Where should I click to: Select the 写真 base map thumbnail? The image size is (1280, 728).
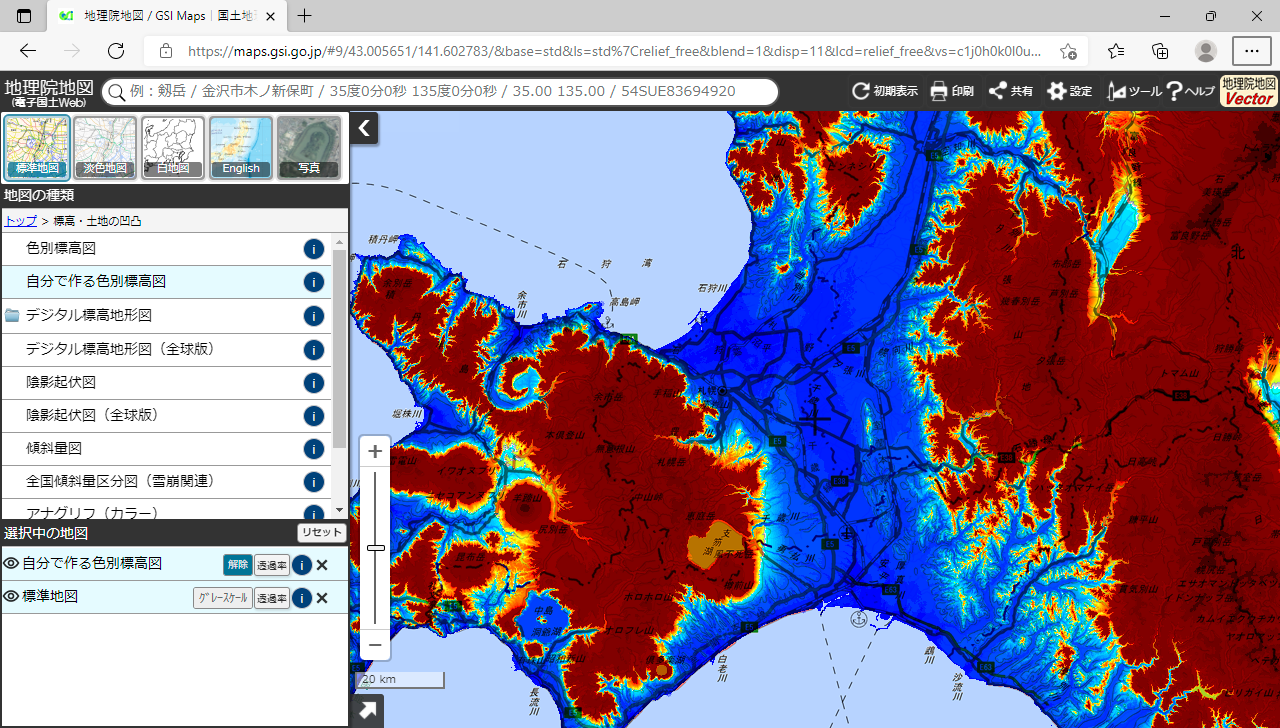click(308, 147)
